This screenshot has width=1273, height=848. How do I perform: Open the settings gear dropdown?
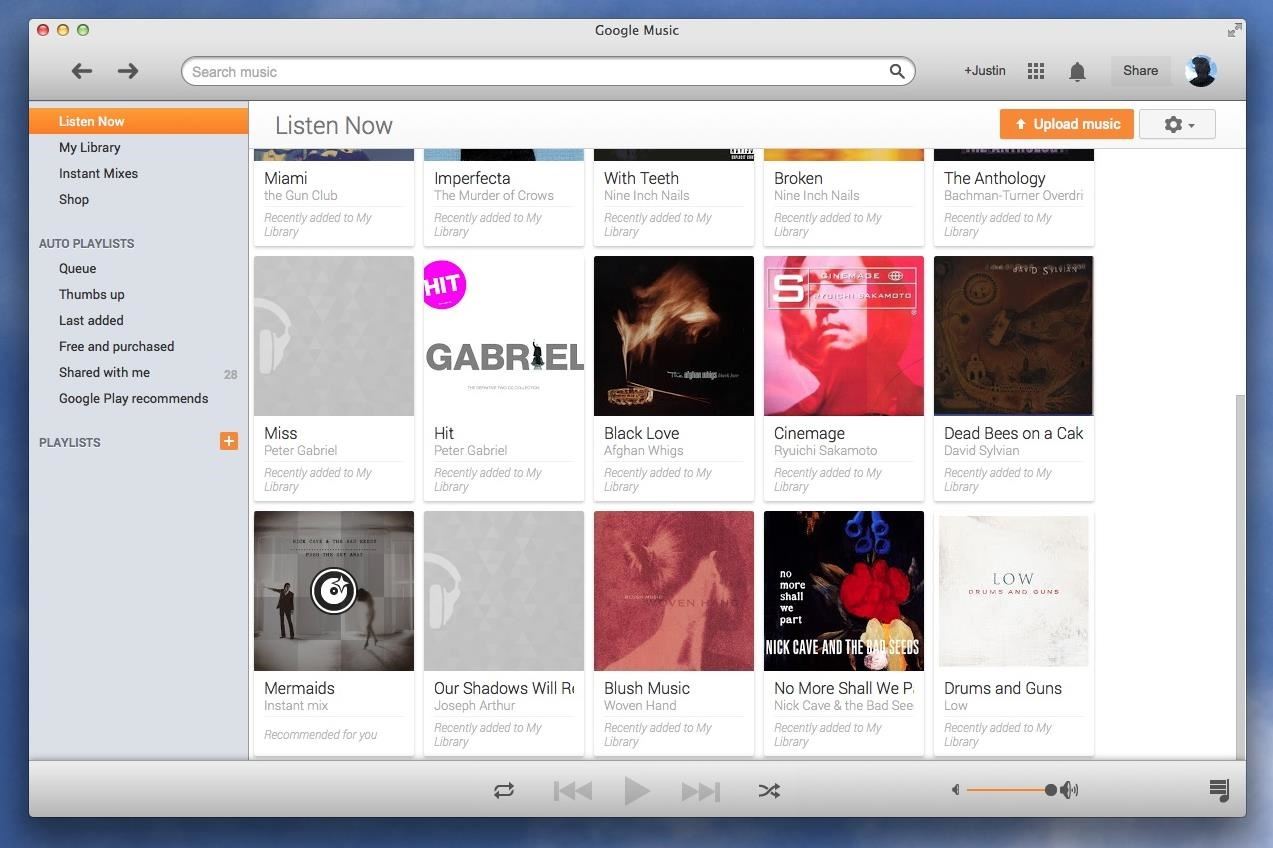[1177, 124]
